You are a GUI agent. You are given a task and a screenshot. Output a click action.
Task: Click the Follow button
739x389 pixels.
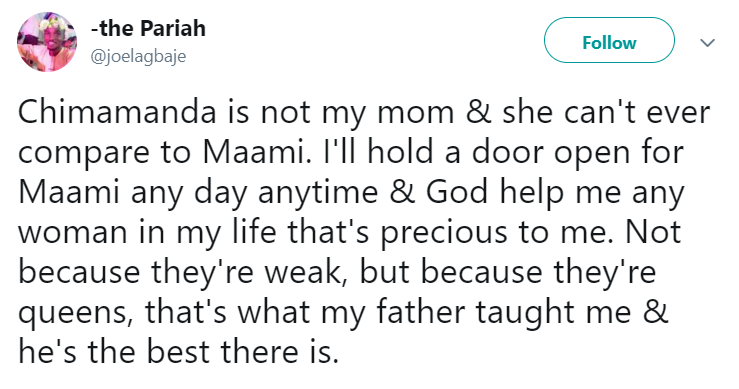[x=609, y=40]
